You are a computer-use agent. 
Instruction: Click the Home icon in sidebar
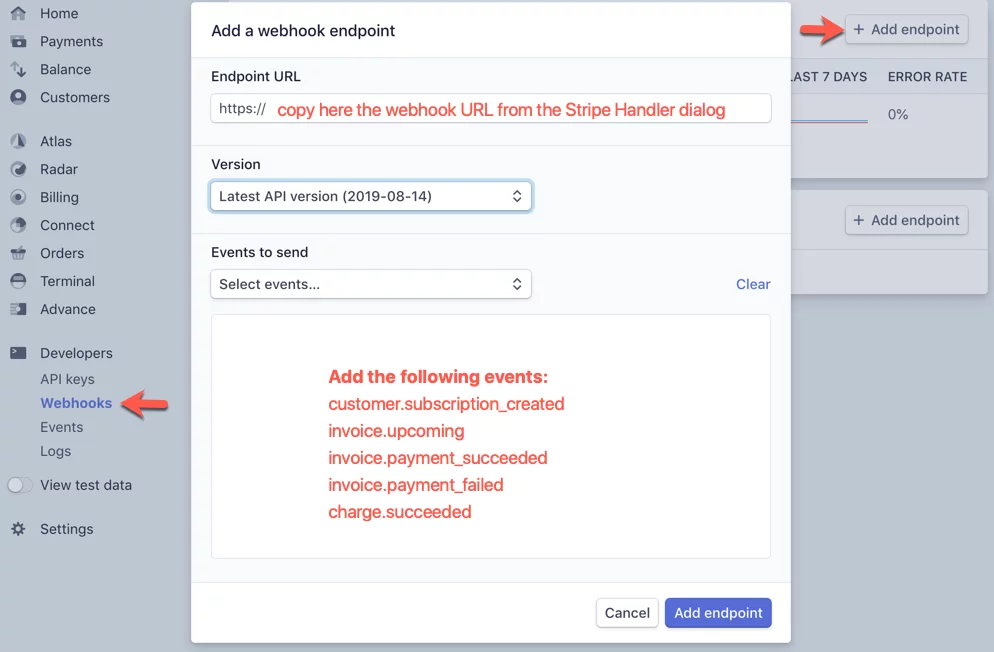pos(18,14)
